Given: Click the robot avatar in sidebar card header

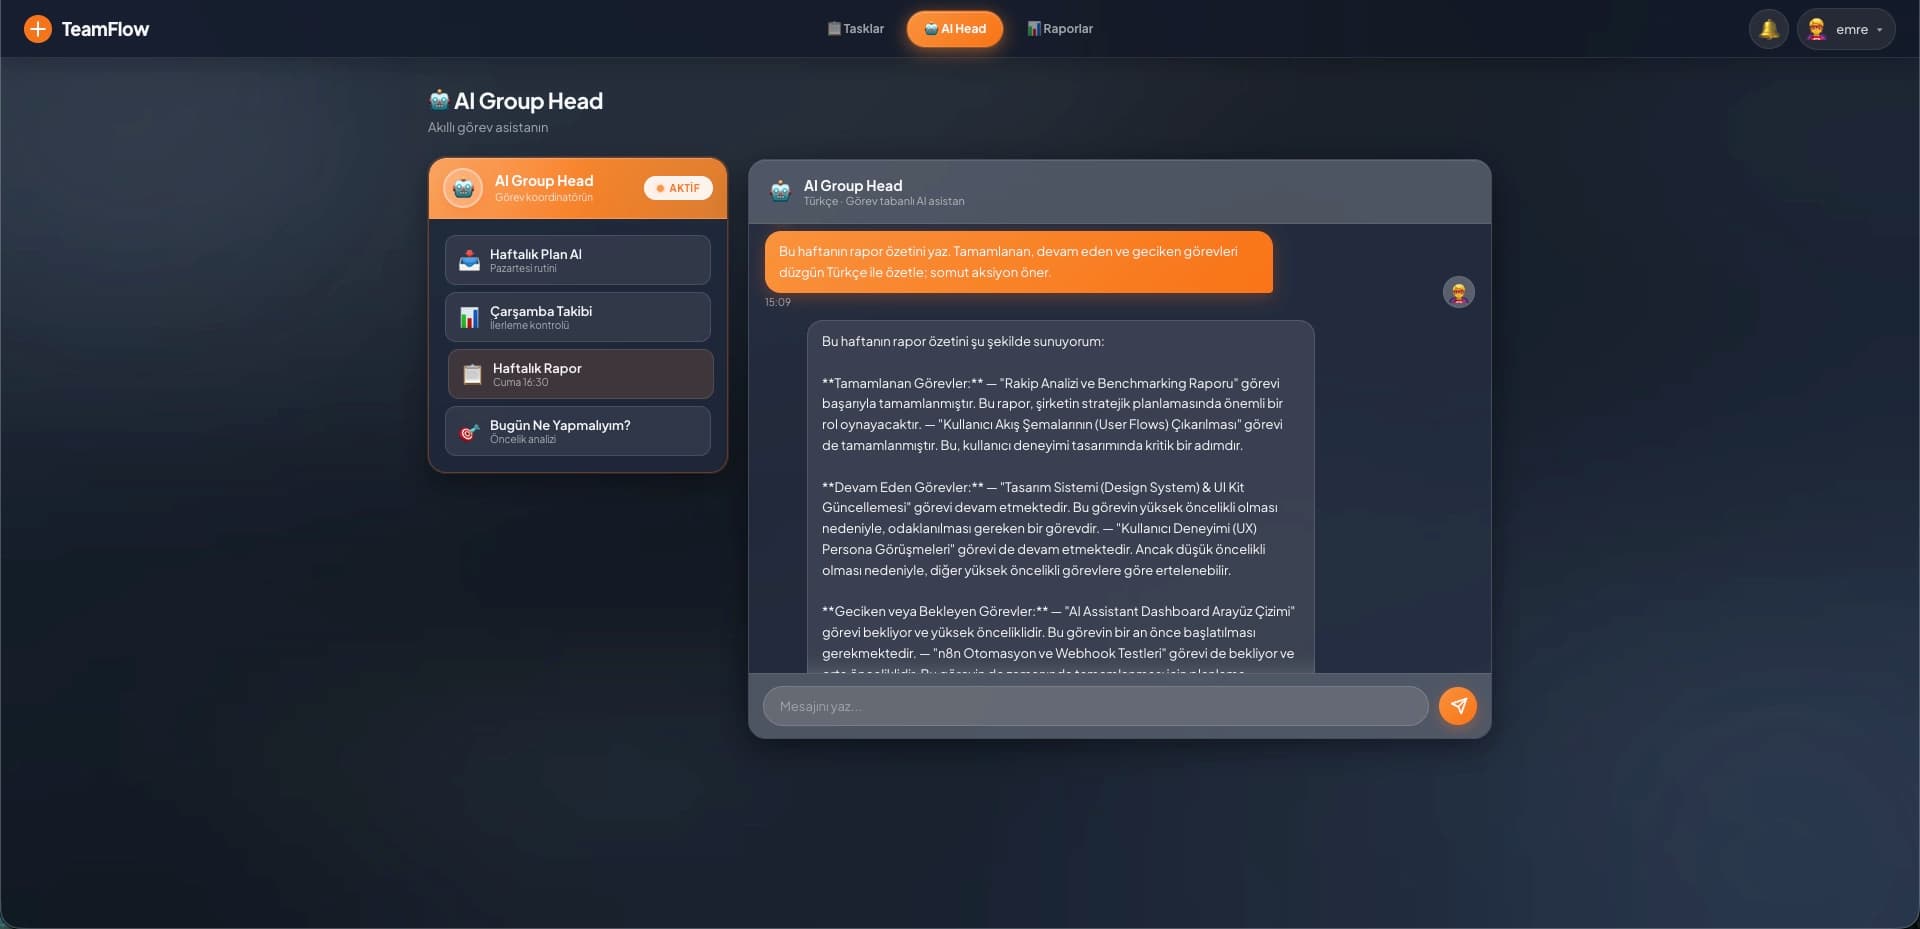Looking at the screenshot, I should click(463, 188).
